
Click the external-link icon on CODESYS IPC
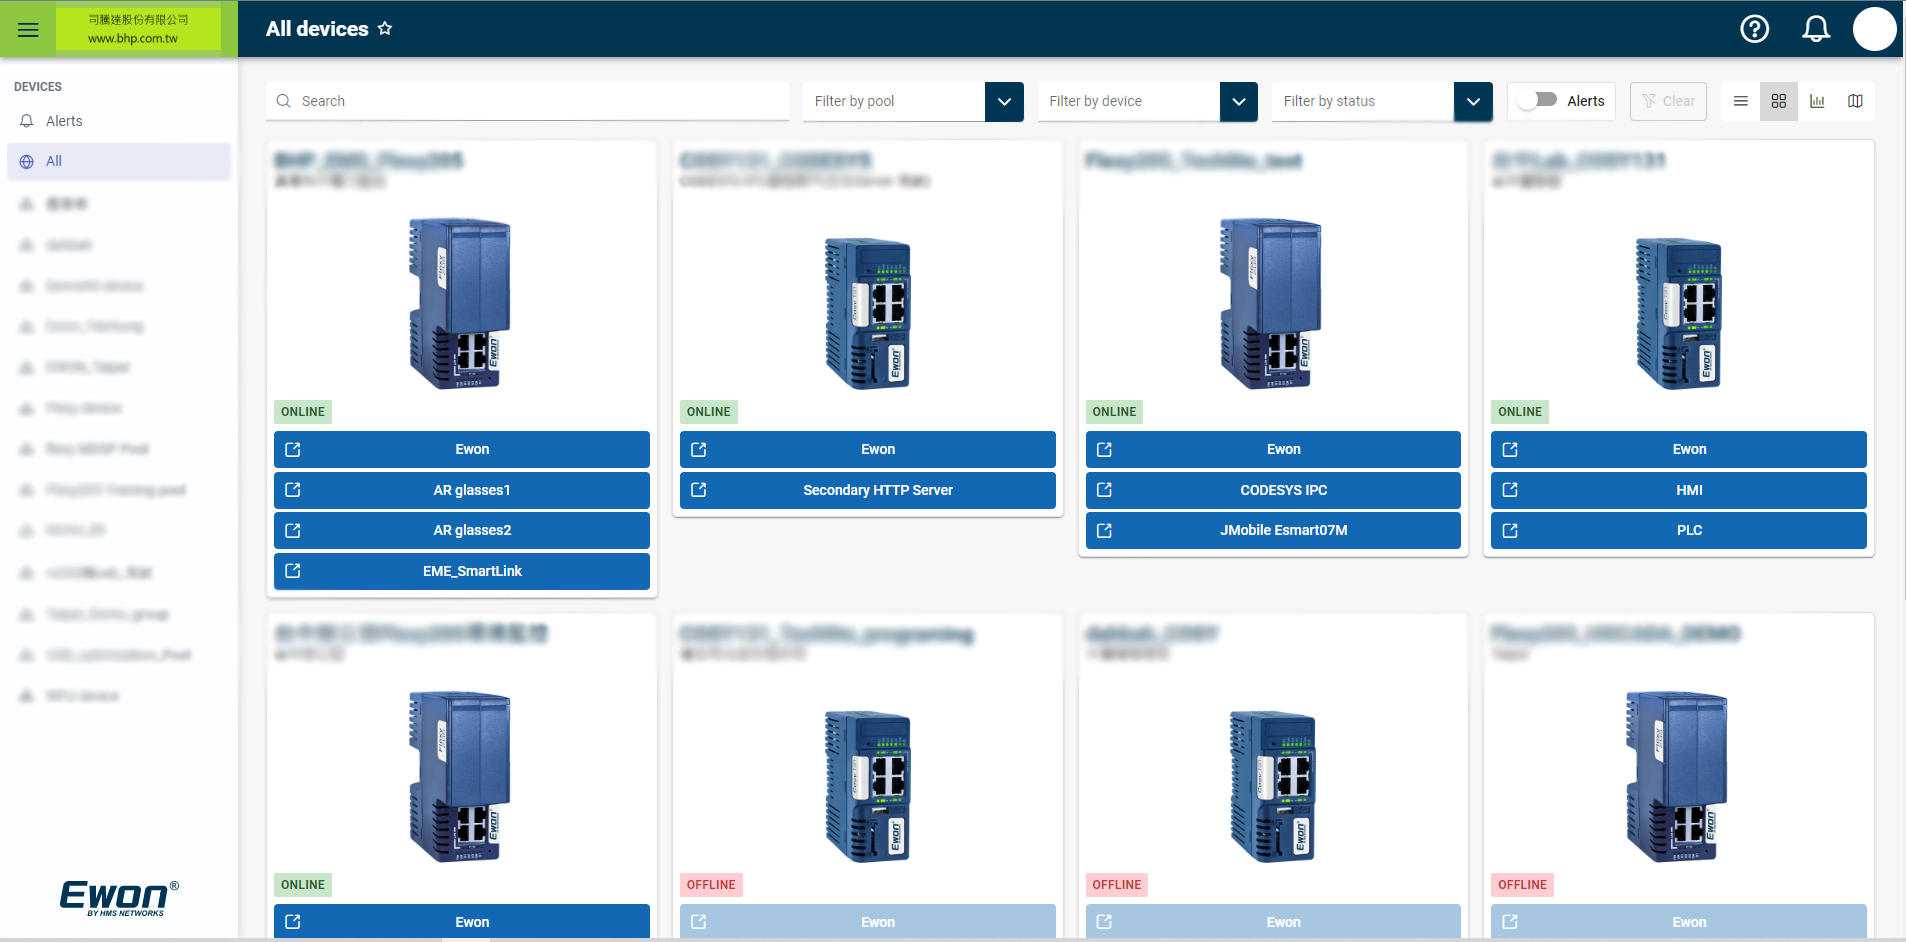click(x=1104, y=490)
